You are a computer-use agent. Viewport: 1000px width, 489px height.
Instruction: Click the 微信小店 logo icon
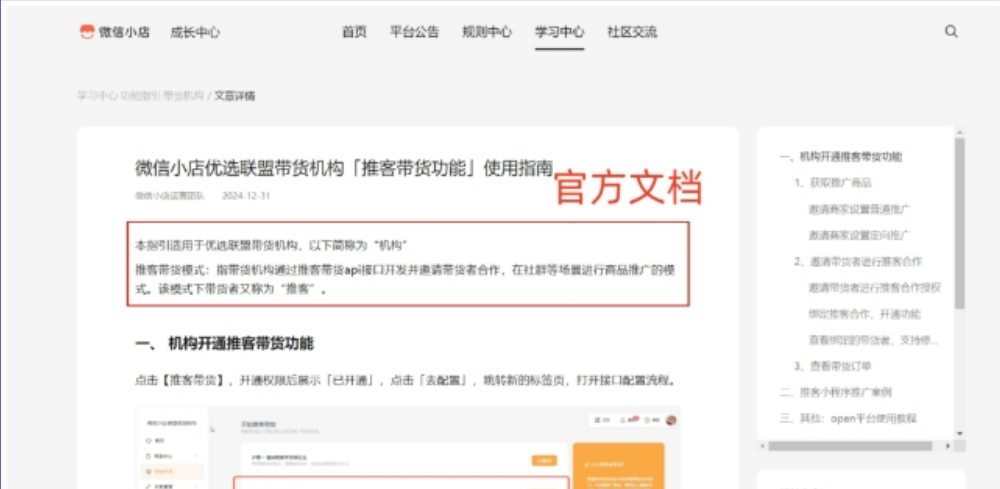(87, 32)
